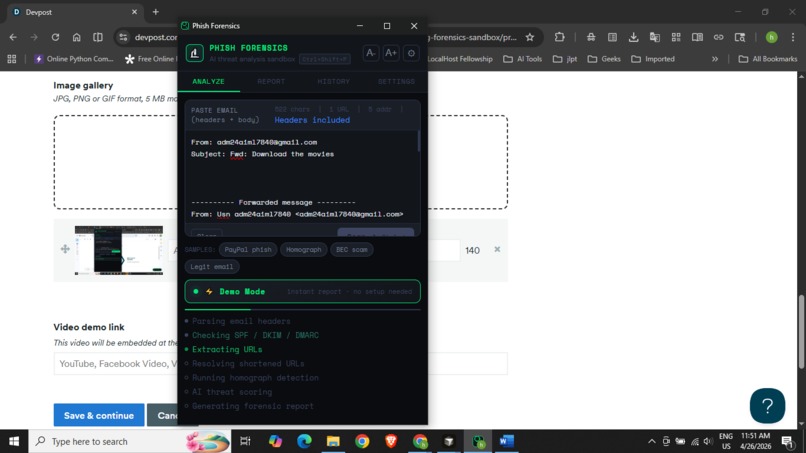This screenshot has height=453, width=806.
Task: Open Task View on taskbar
Action: click(245, 441)
